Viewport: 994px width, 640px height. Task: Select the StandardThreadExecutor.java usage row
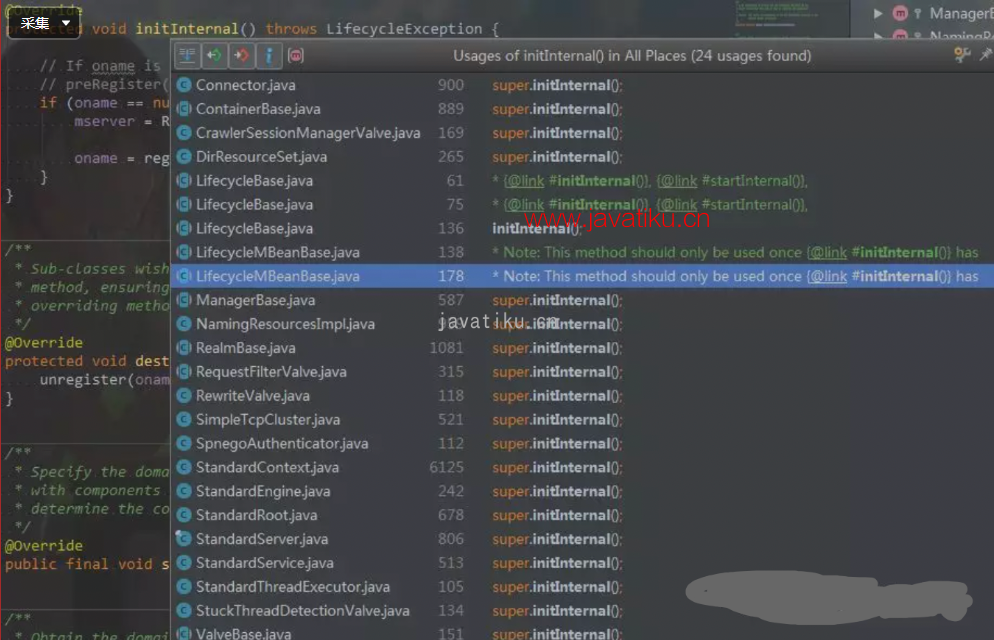[x=582, y=587]
